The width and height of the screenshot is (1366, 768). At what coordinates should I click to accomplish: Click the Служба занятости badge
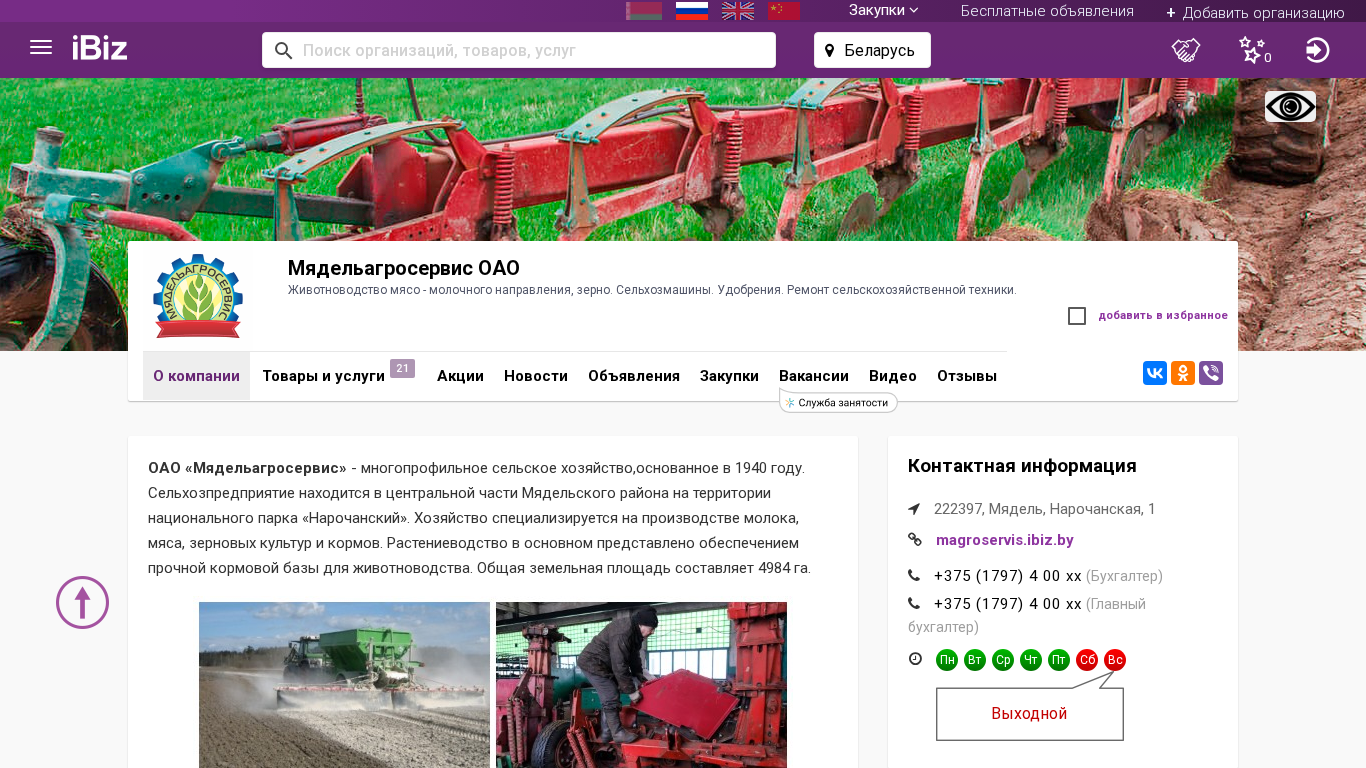[x=838, y=402]
